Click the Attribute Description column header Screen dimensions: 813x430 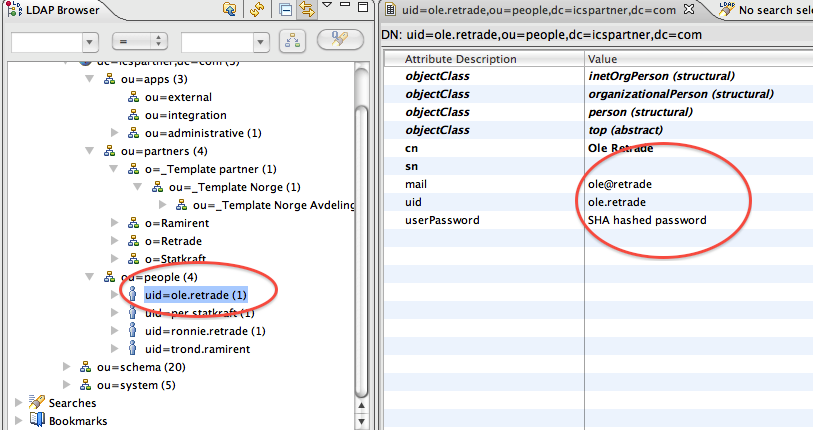pos(484,59)
